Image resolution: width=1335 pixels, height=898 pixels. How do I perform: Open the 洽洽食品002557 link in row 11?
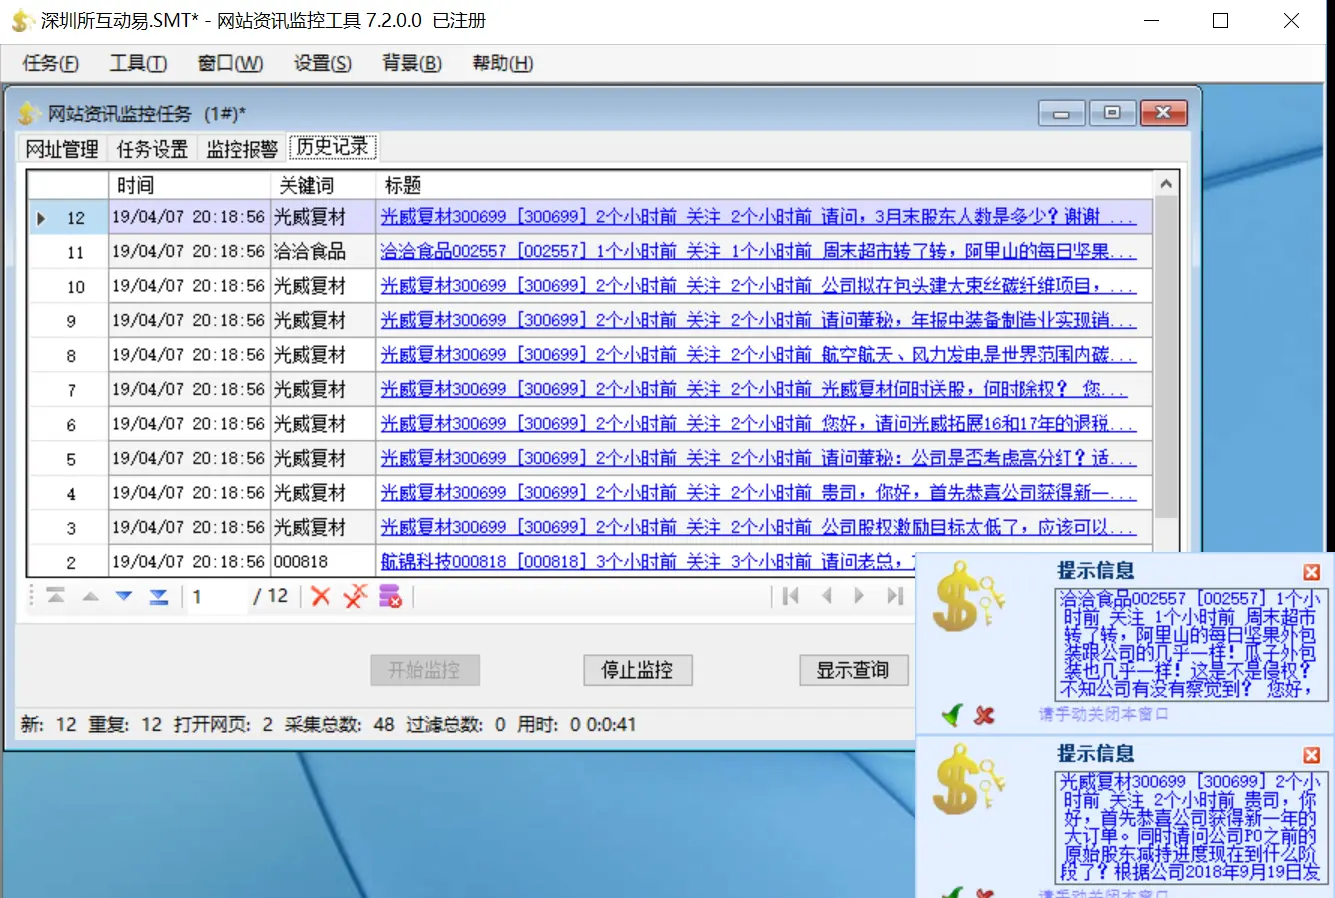(758, 251)
